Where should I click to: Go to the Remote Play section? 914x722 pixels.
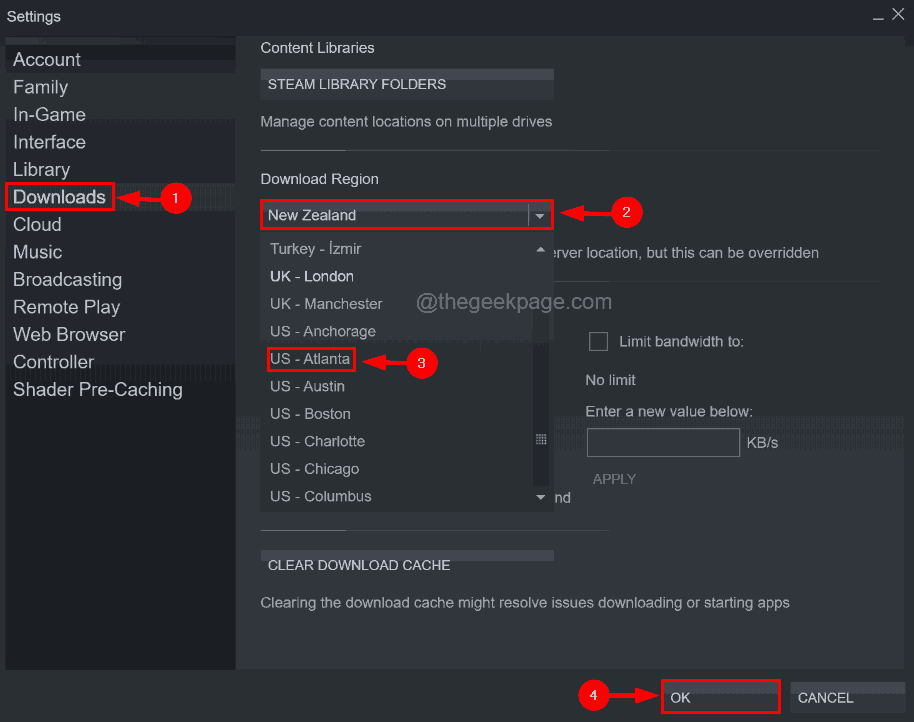(66, 307)
